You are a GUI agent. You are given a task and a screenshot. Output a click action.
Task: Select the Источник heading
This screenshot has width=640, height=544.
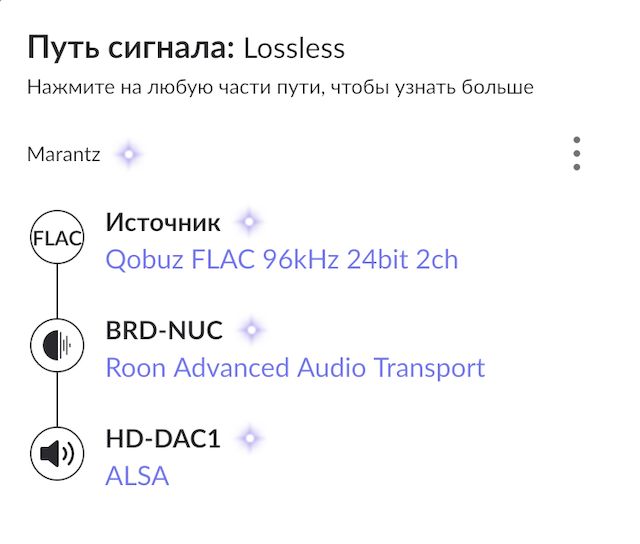(x=163, y=222)
